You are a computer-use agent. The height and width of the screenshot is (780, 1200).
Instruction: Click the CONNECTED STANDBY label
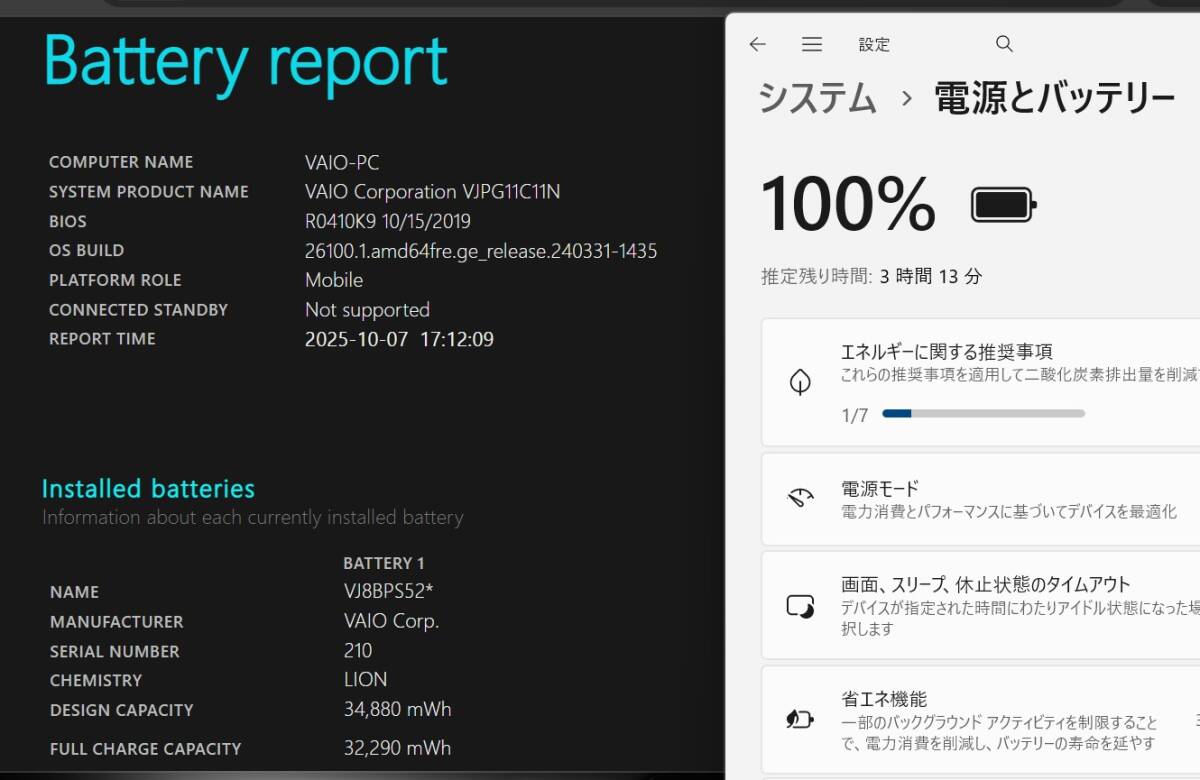[138, 310]
